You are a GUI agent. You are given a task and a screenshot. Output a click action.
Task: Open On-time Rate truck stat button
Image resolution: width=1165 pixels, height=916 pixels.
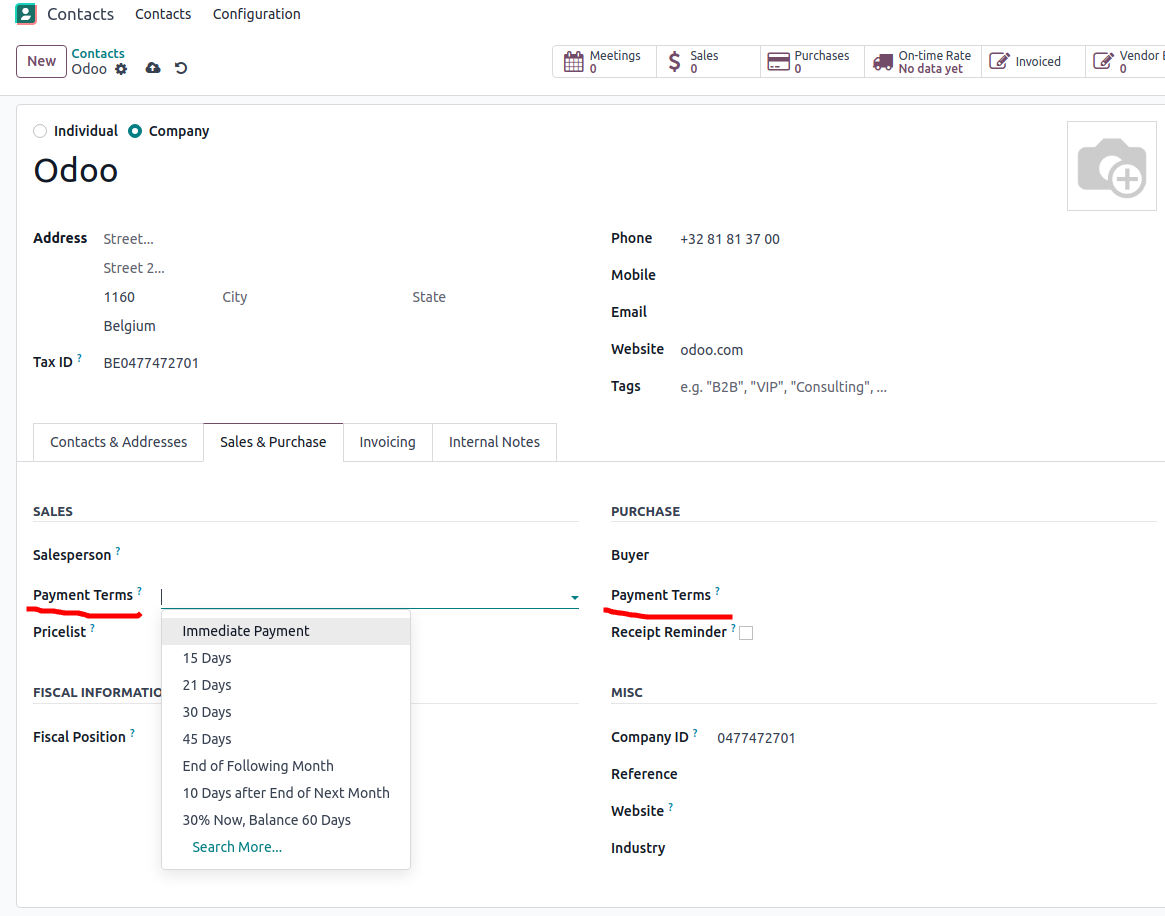coord(923,62)
